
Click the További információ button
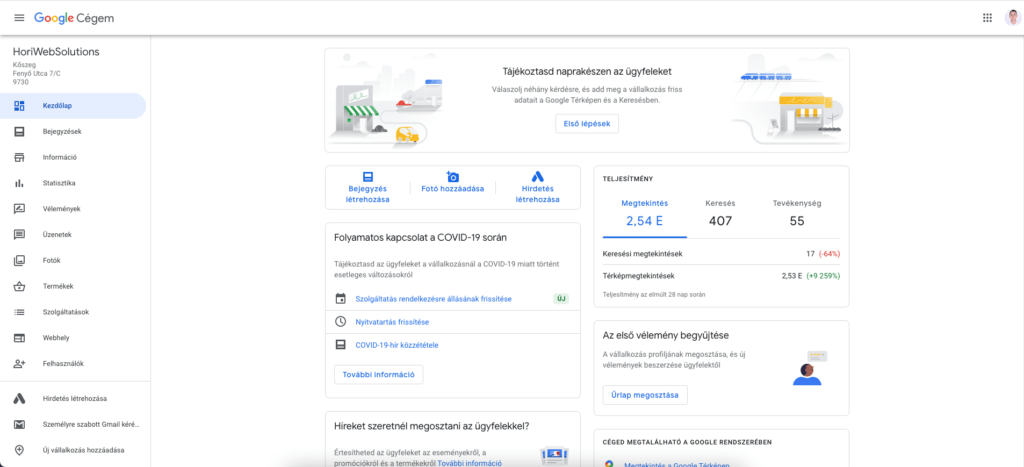click(379, 375)
